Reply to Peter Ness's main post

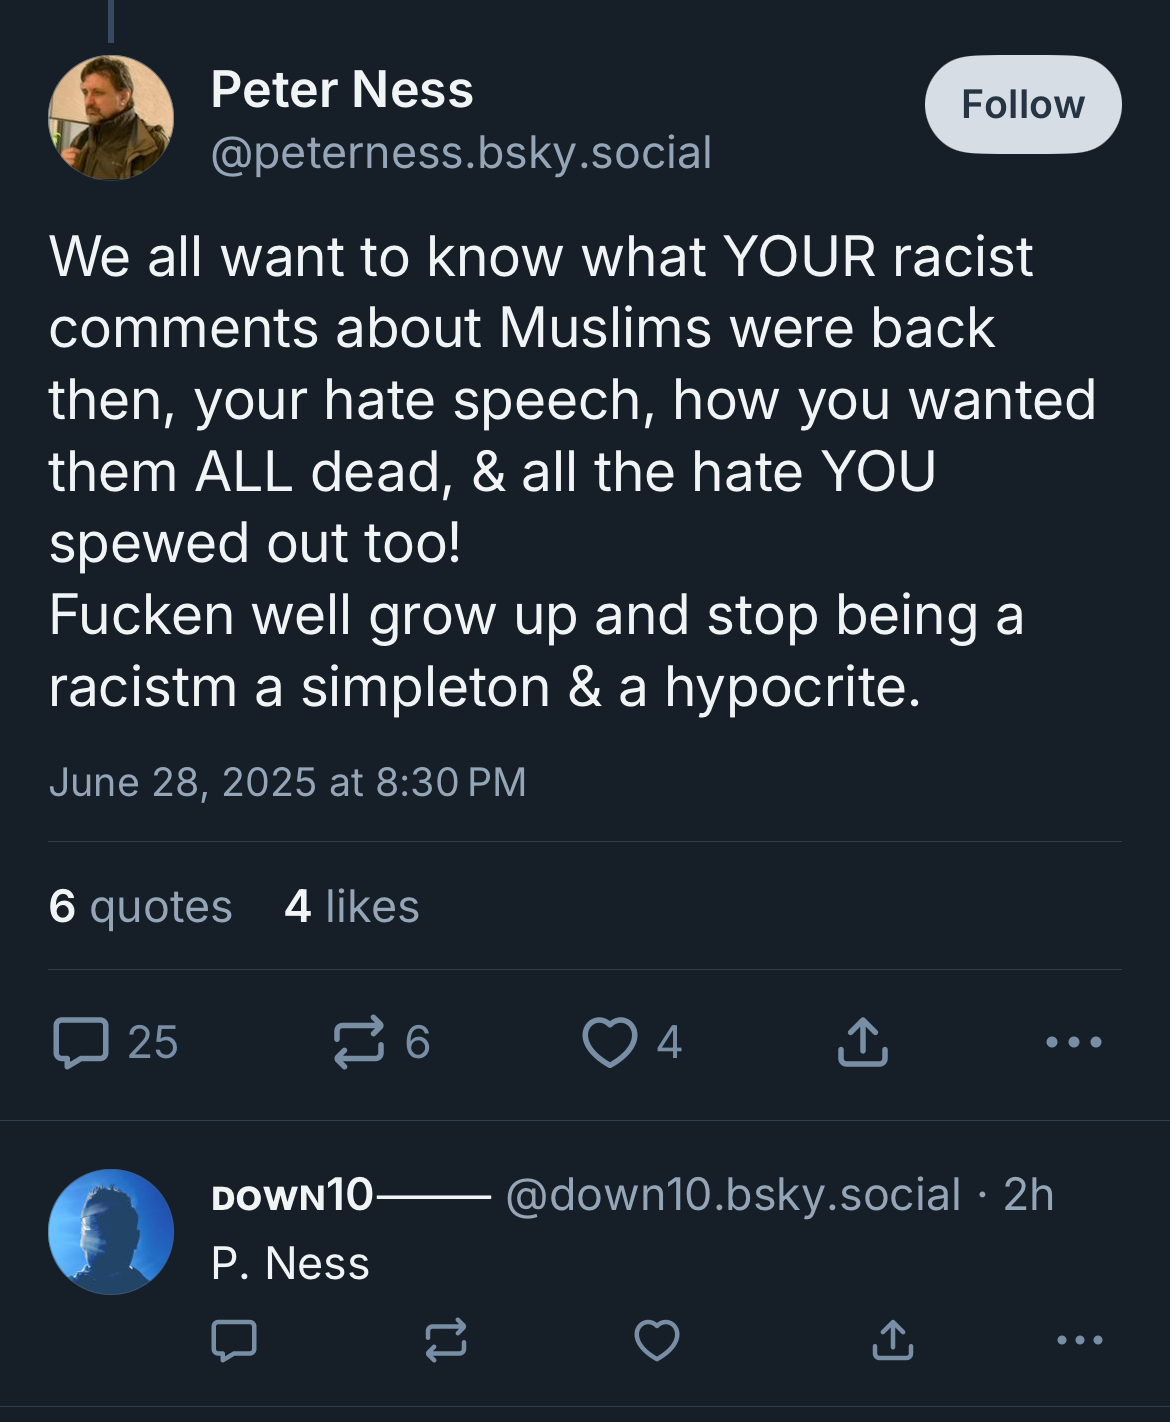coord(81,1042)
